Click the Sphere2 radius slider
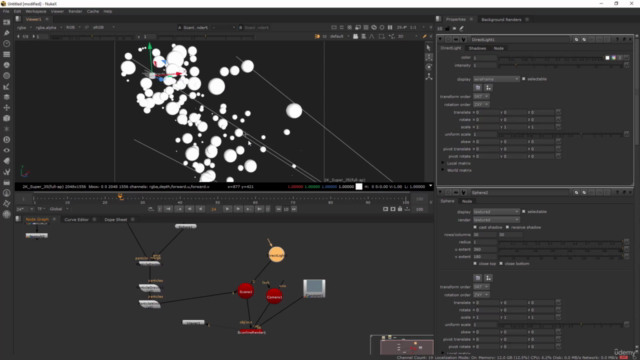Image resolution: width=640 pixels, height=360 pixels. [x=560, y=242]
